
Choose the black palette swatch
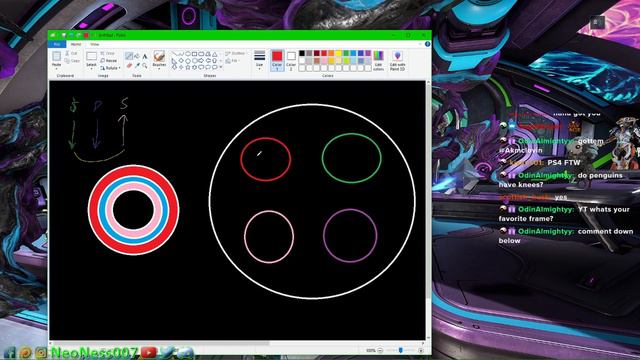tap(302, 53)
